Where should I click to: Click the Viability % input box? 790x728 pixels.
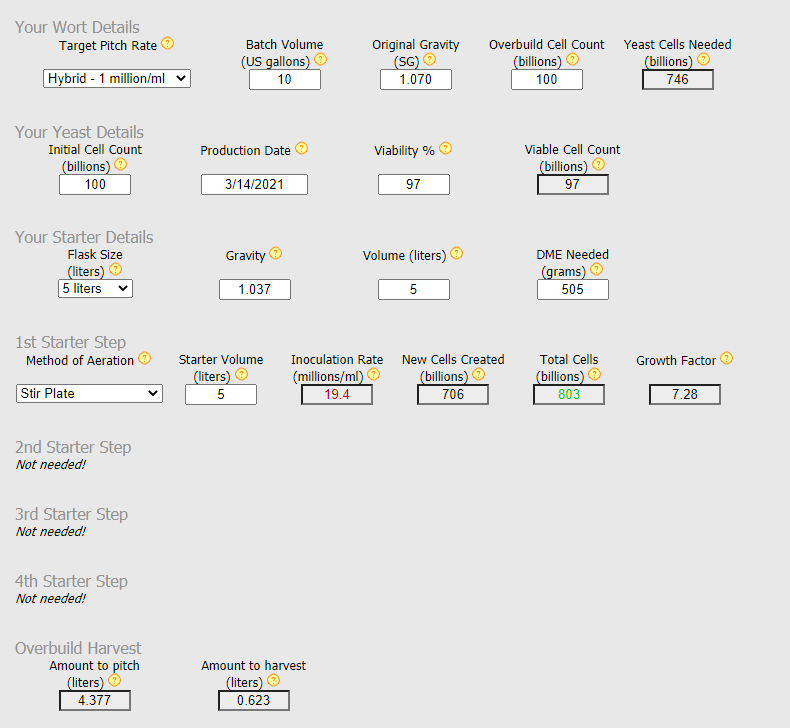click(414, 184)
